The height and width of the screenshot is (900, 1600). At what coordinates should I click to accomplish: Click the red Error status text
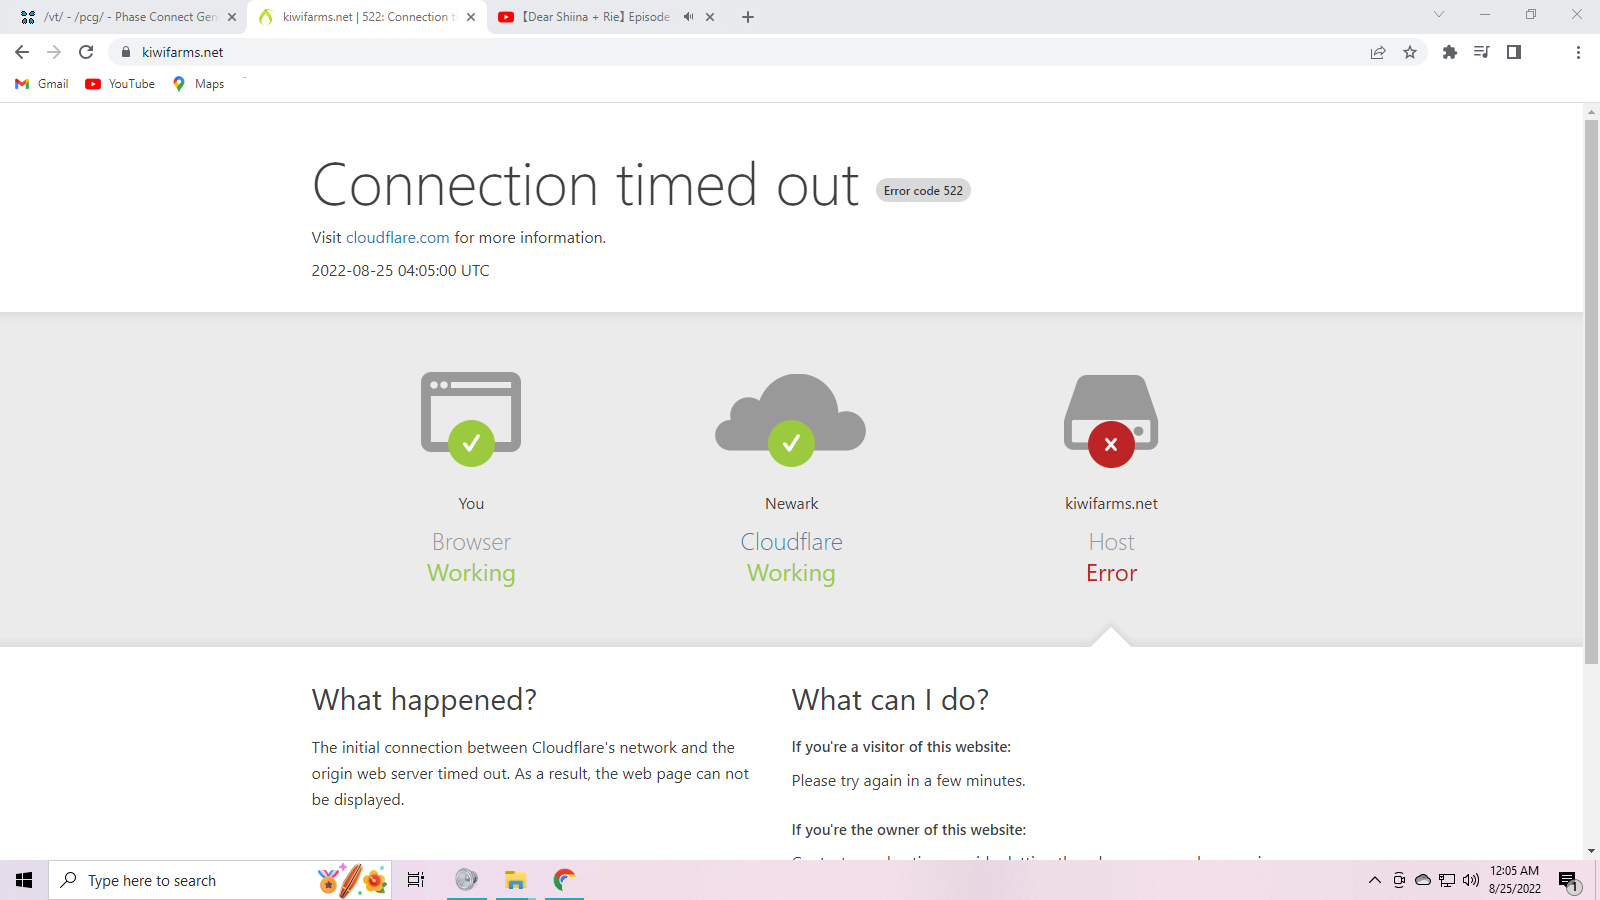pyautogui.click(x=1111, y=573)
